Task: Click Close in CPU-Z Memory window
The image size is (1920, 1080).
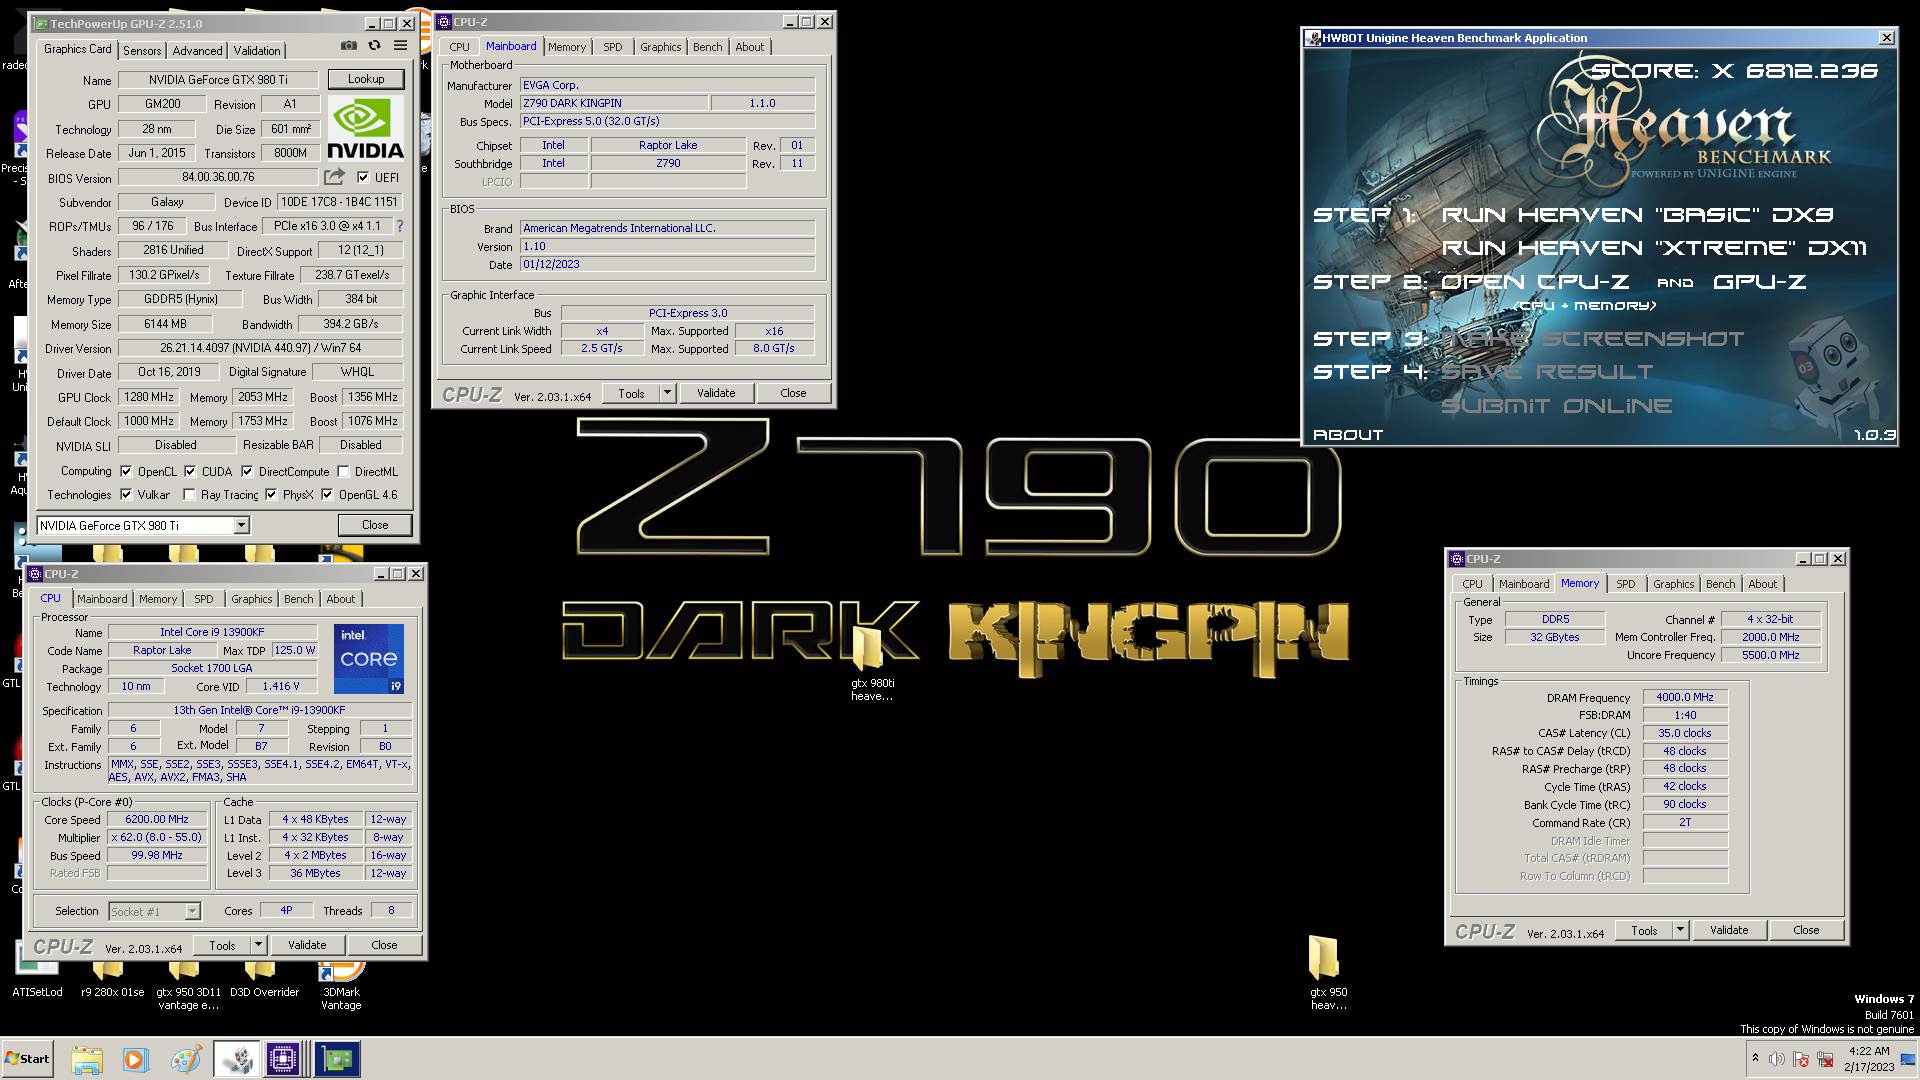Action: click(x=1806, y=930)
